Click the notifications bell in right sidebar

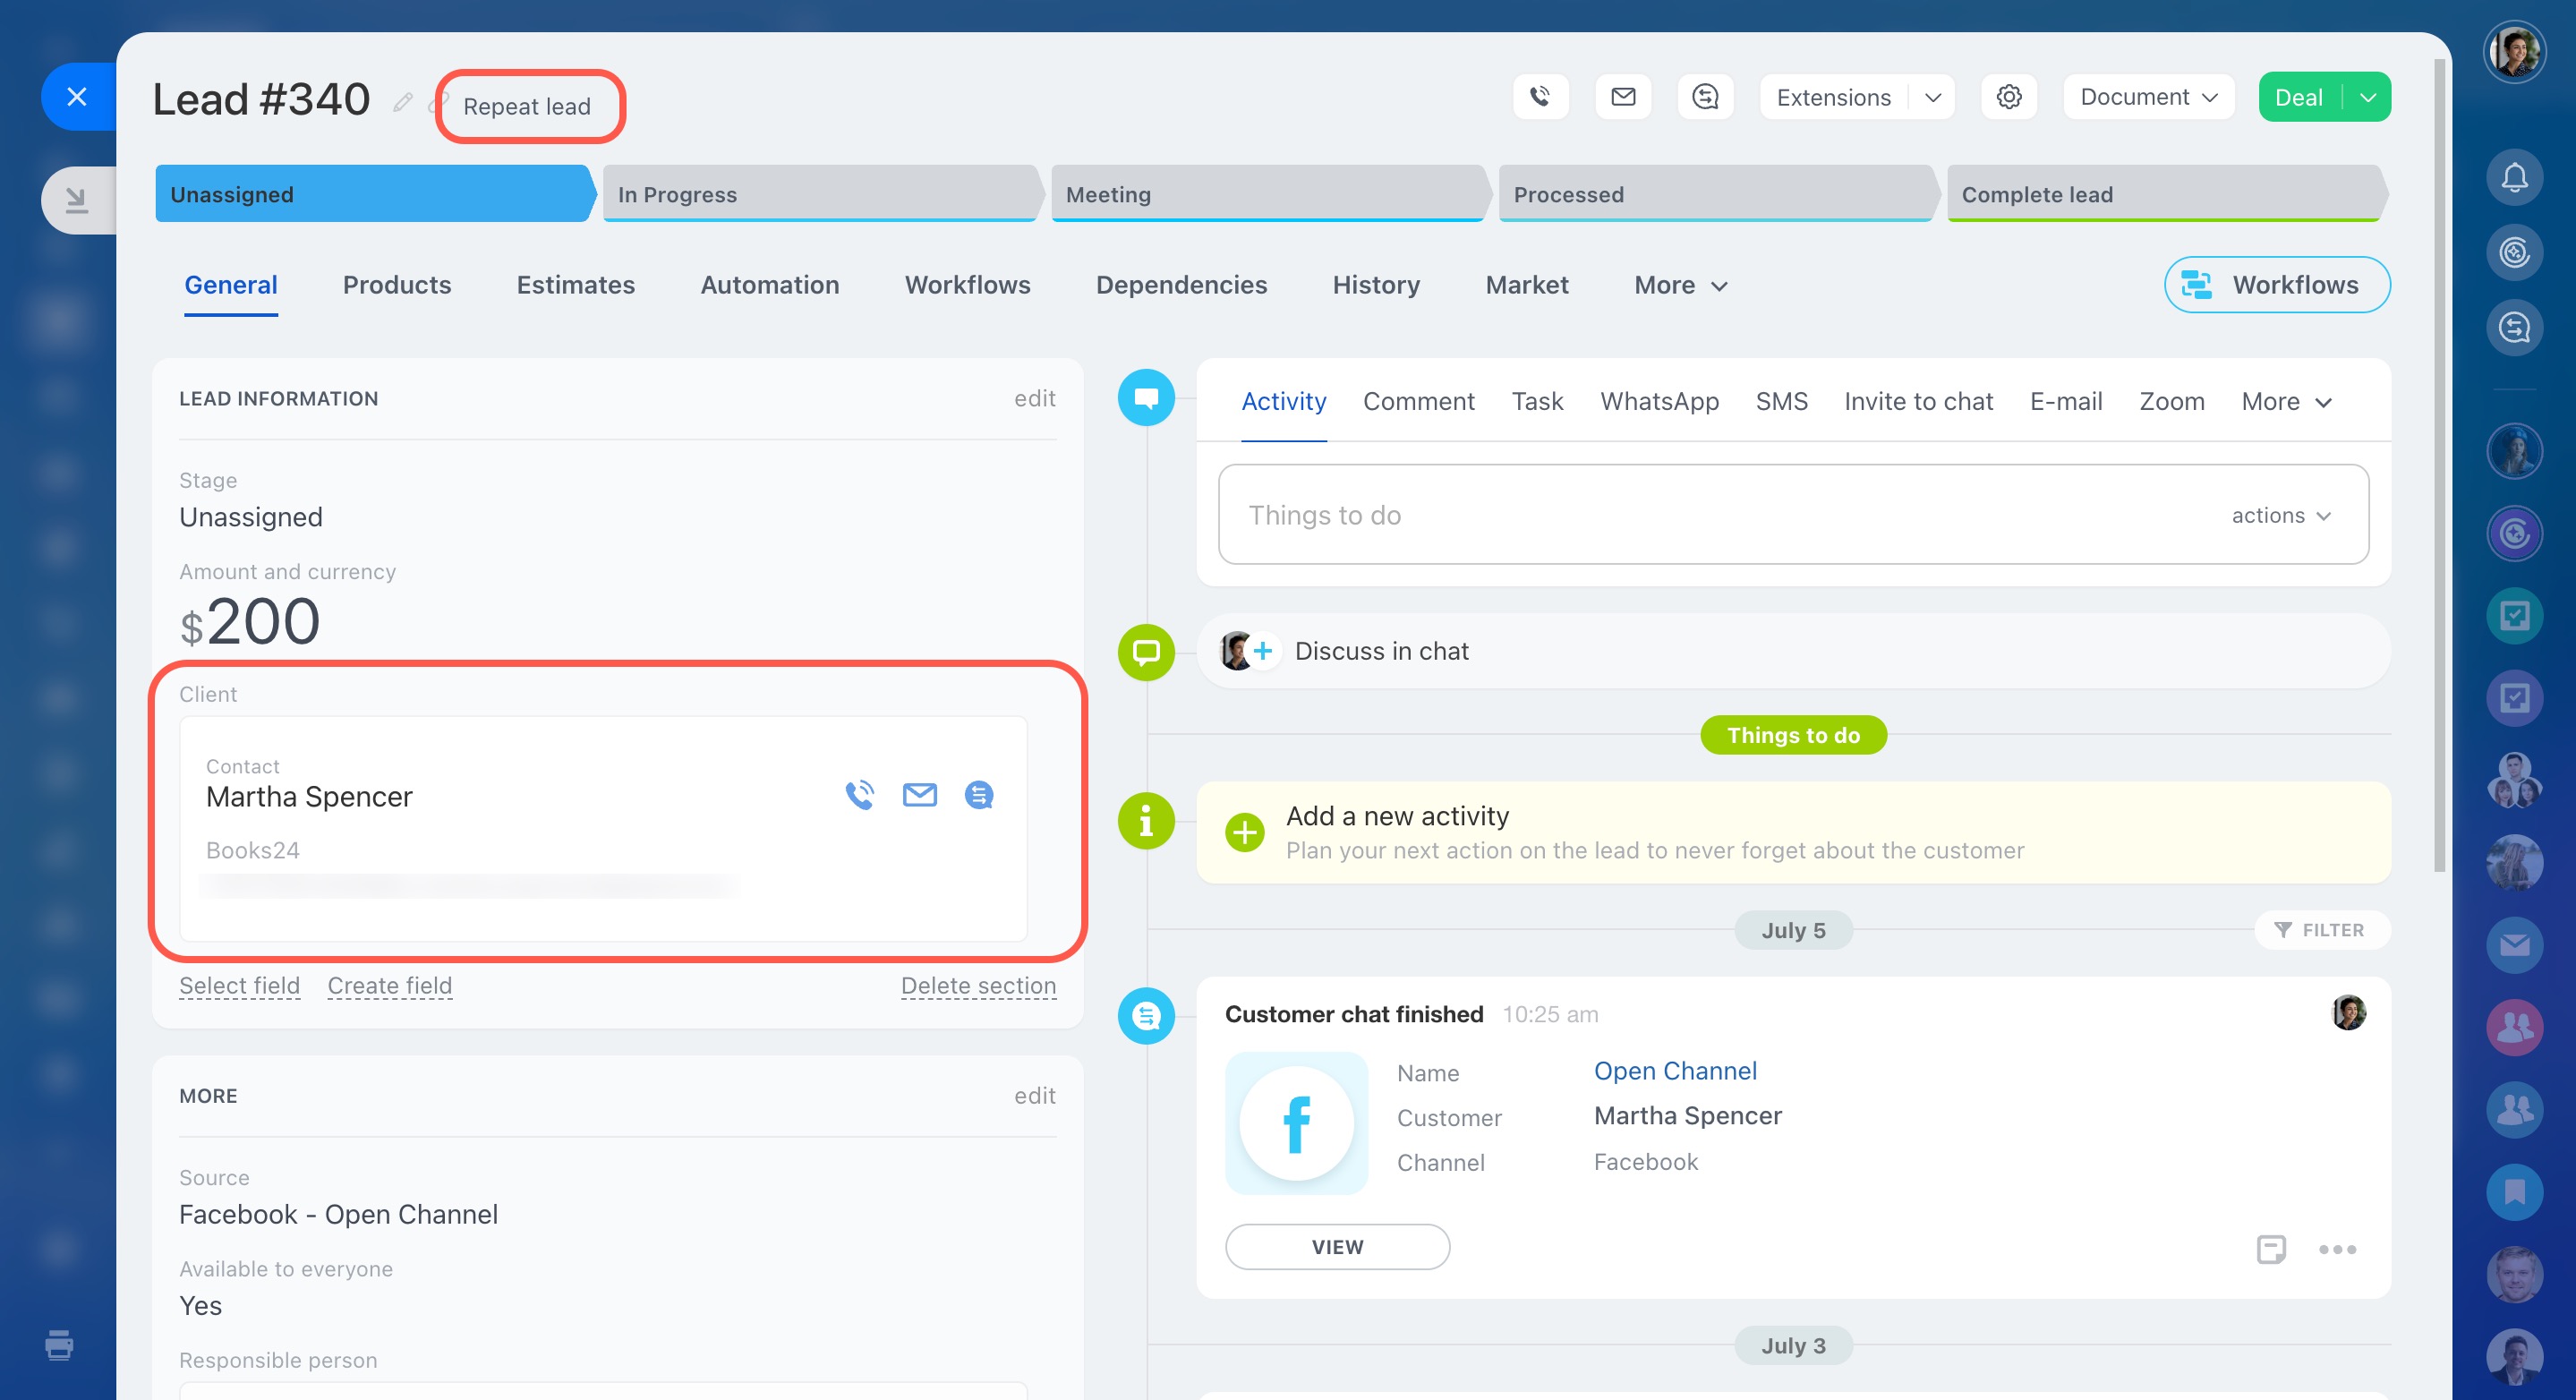(x=2514, y=178)
